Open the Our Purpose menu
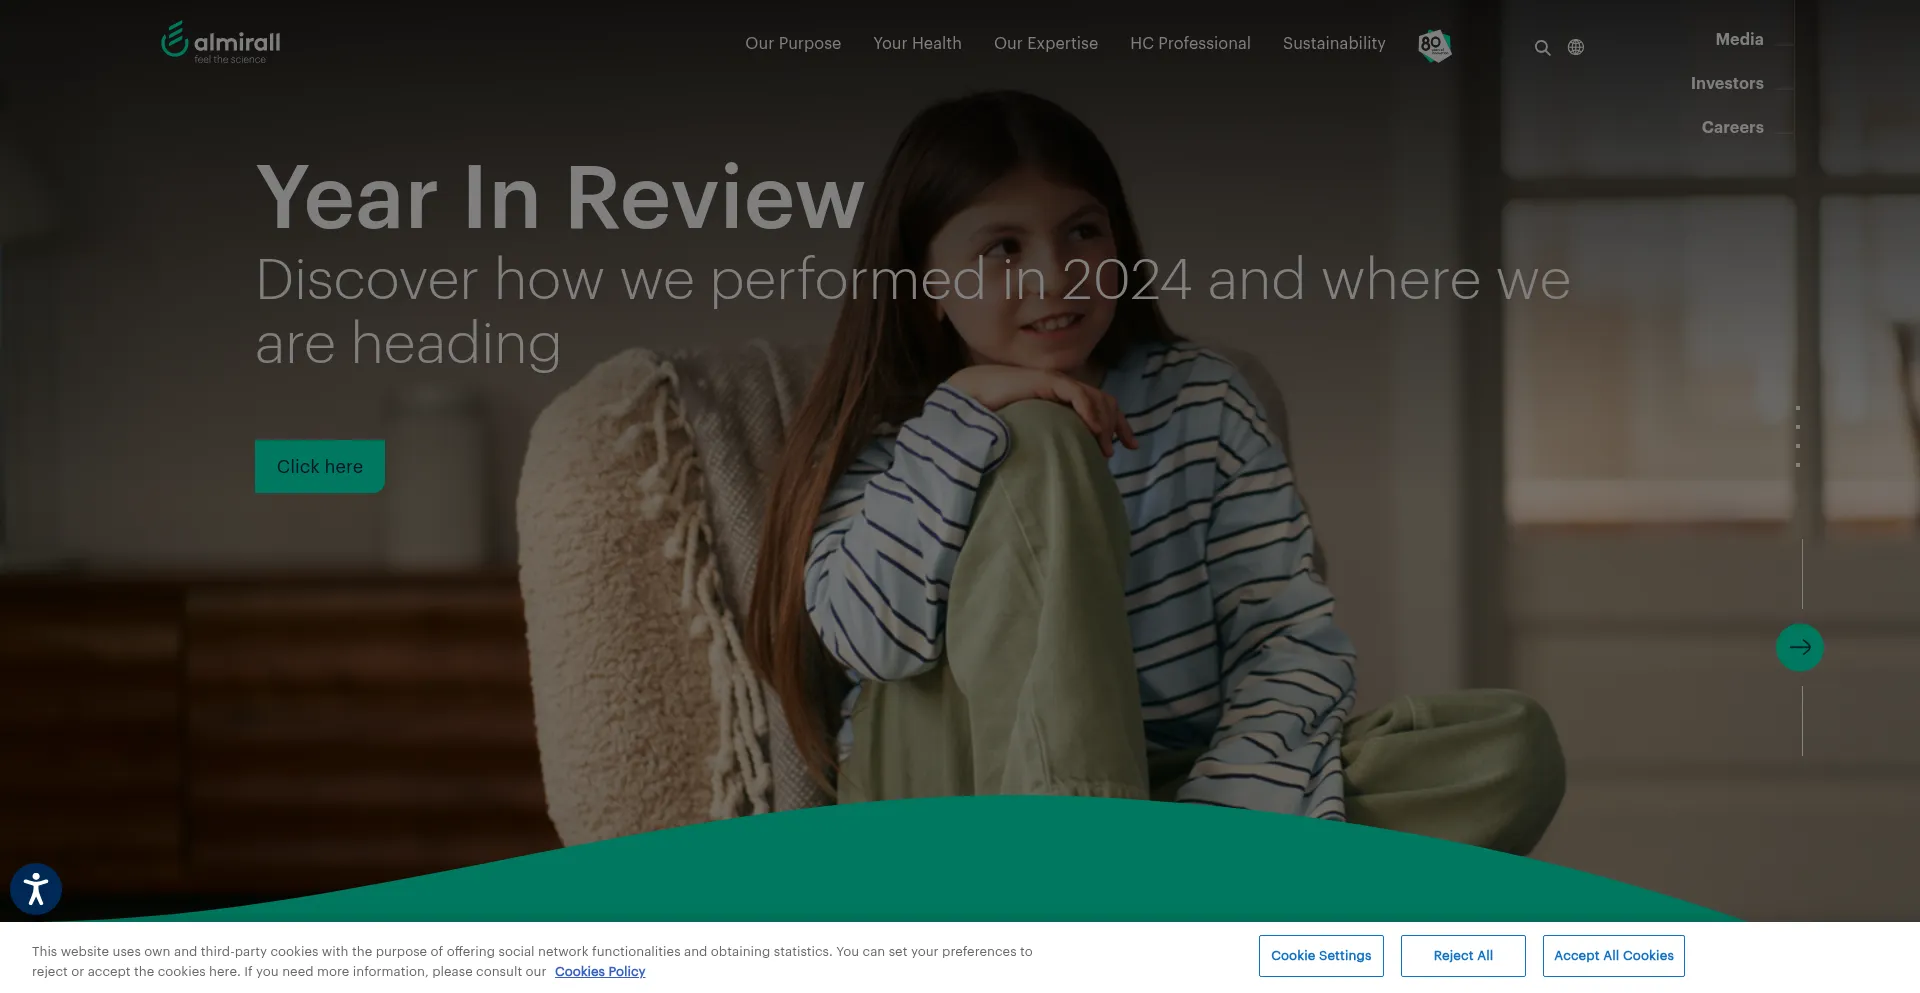 click(x=793, y=43)
